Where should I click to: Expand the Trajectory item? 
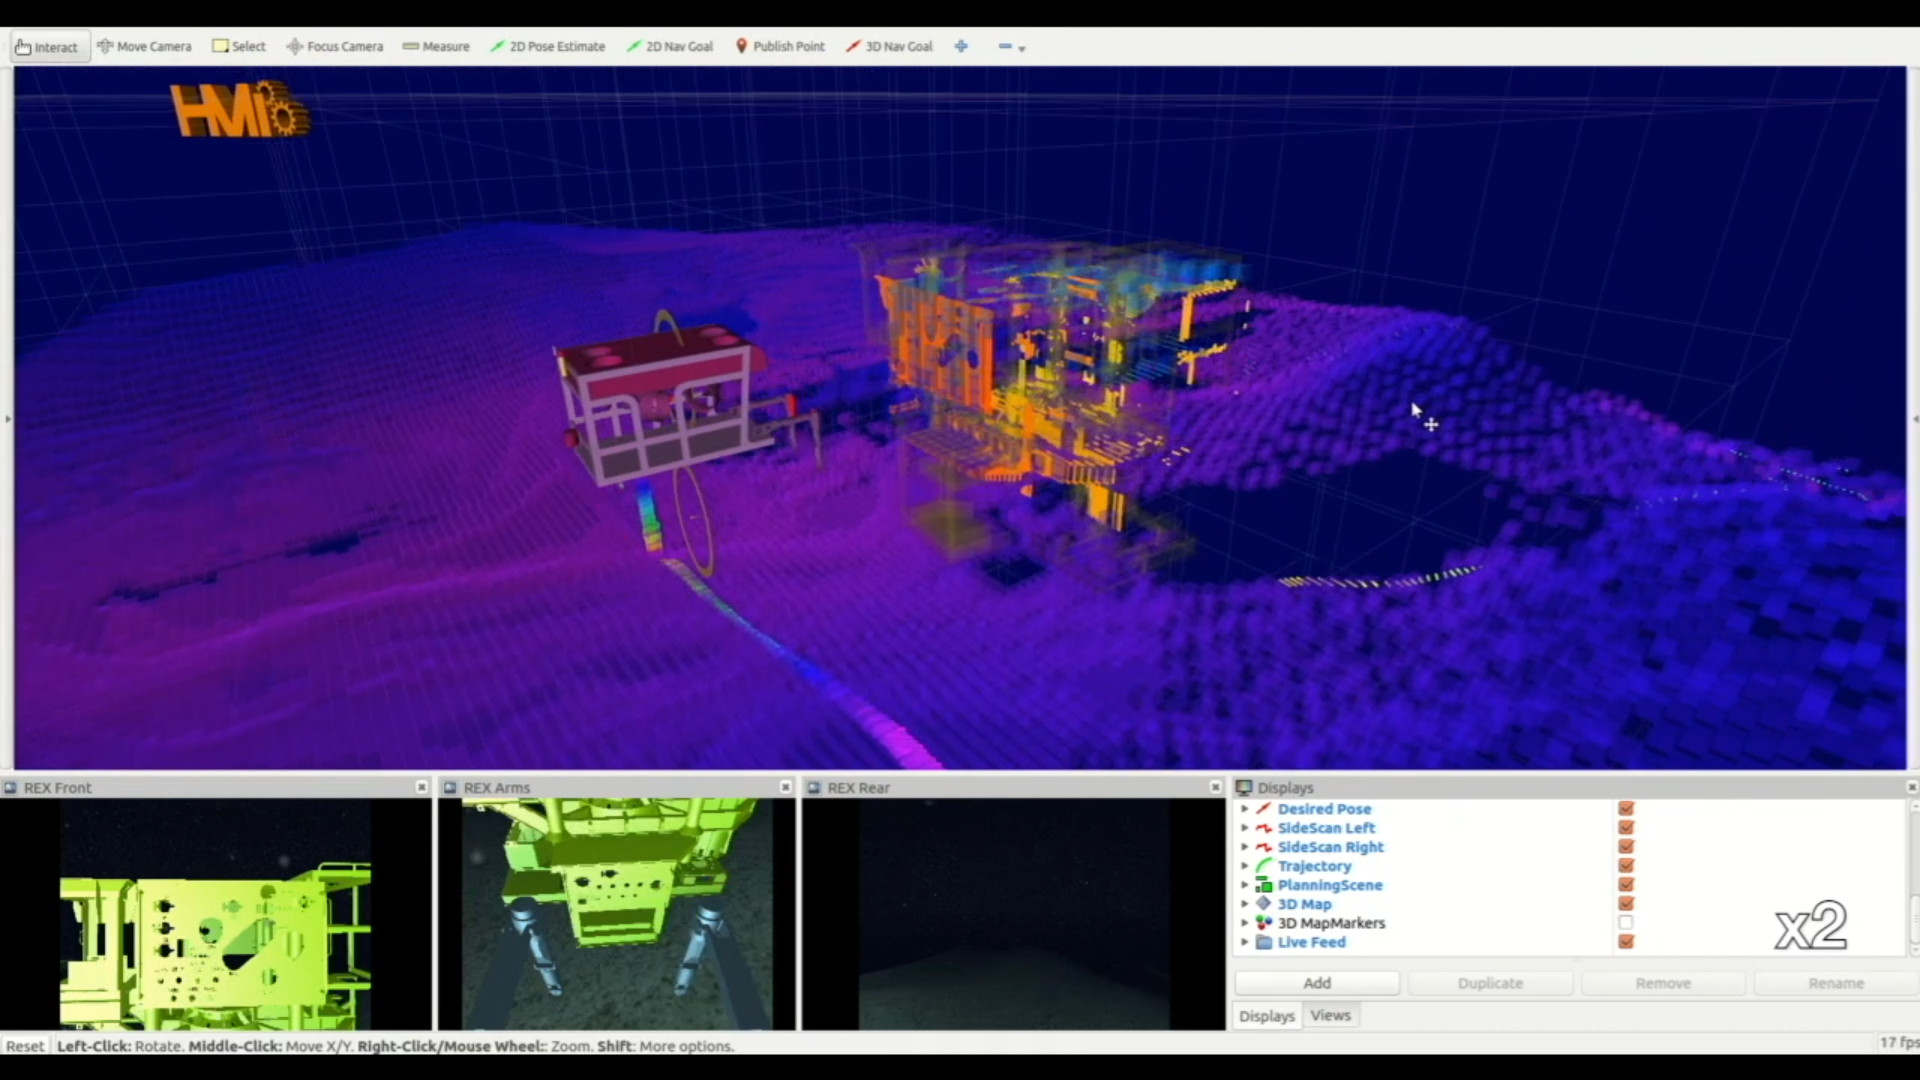coord(1245,866)
